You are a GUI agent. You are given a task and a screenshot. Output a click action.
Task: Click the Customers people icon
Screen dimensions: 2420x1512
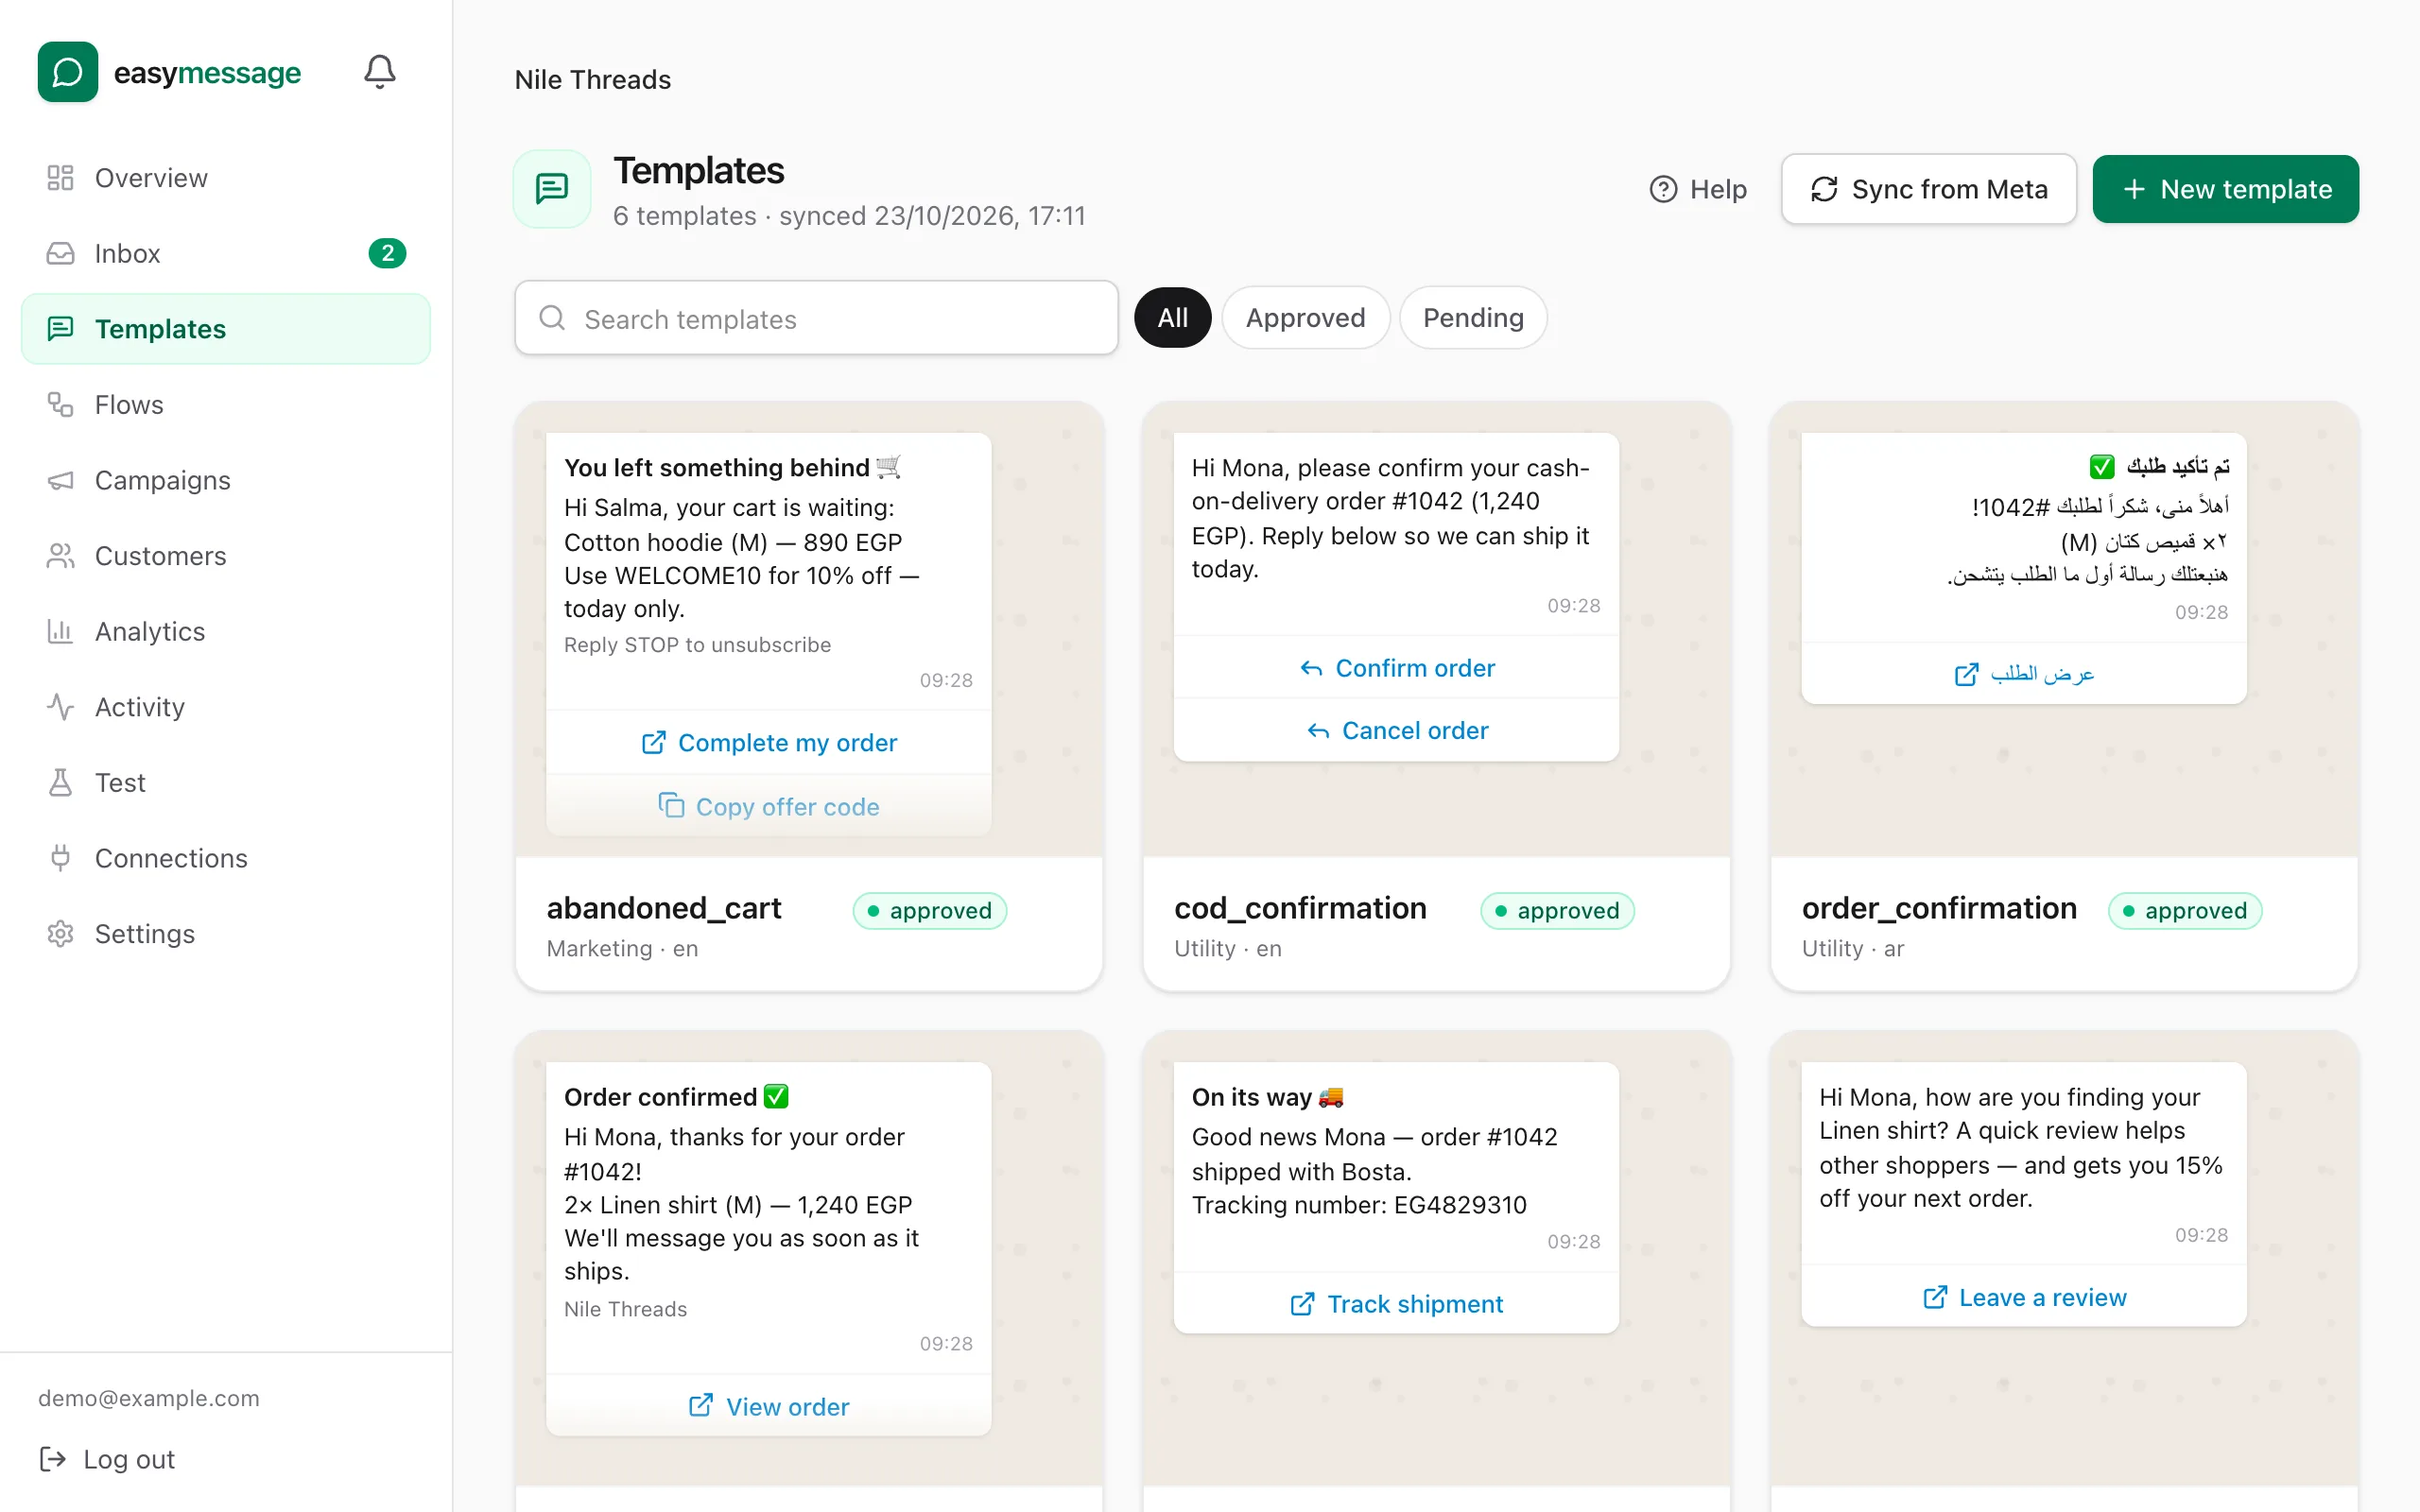[60, 556]
